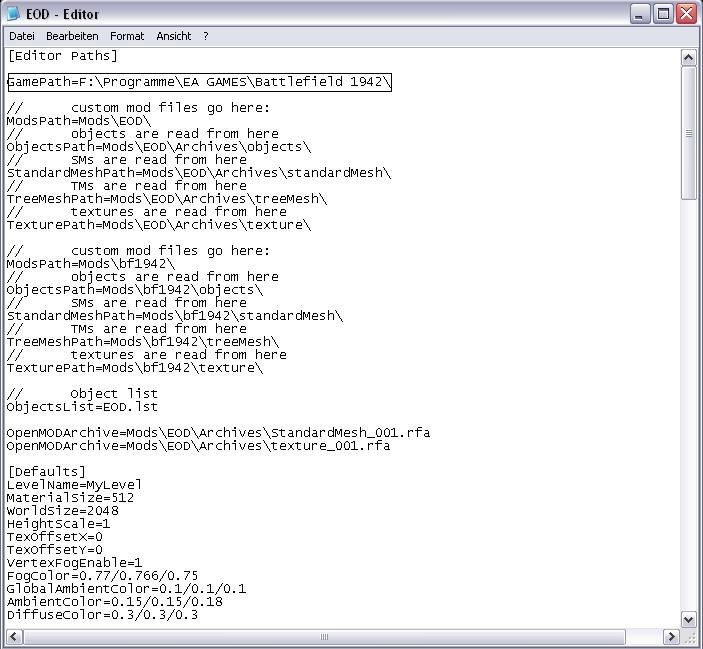Maximize the EOD Editor window
This screenshot has height=649, width=703.
663,14
